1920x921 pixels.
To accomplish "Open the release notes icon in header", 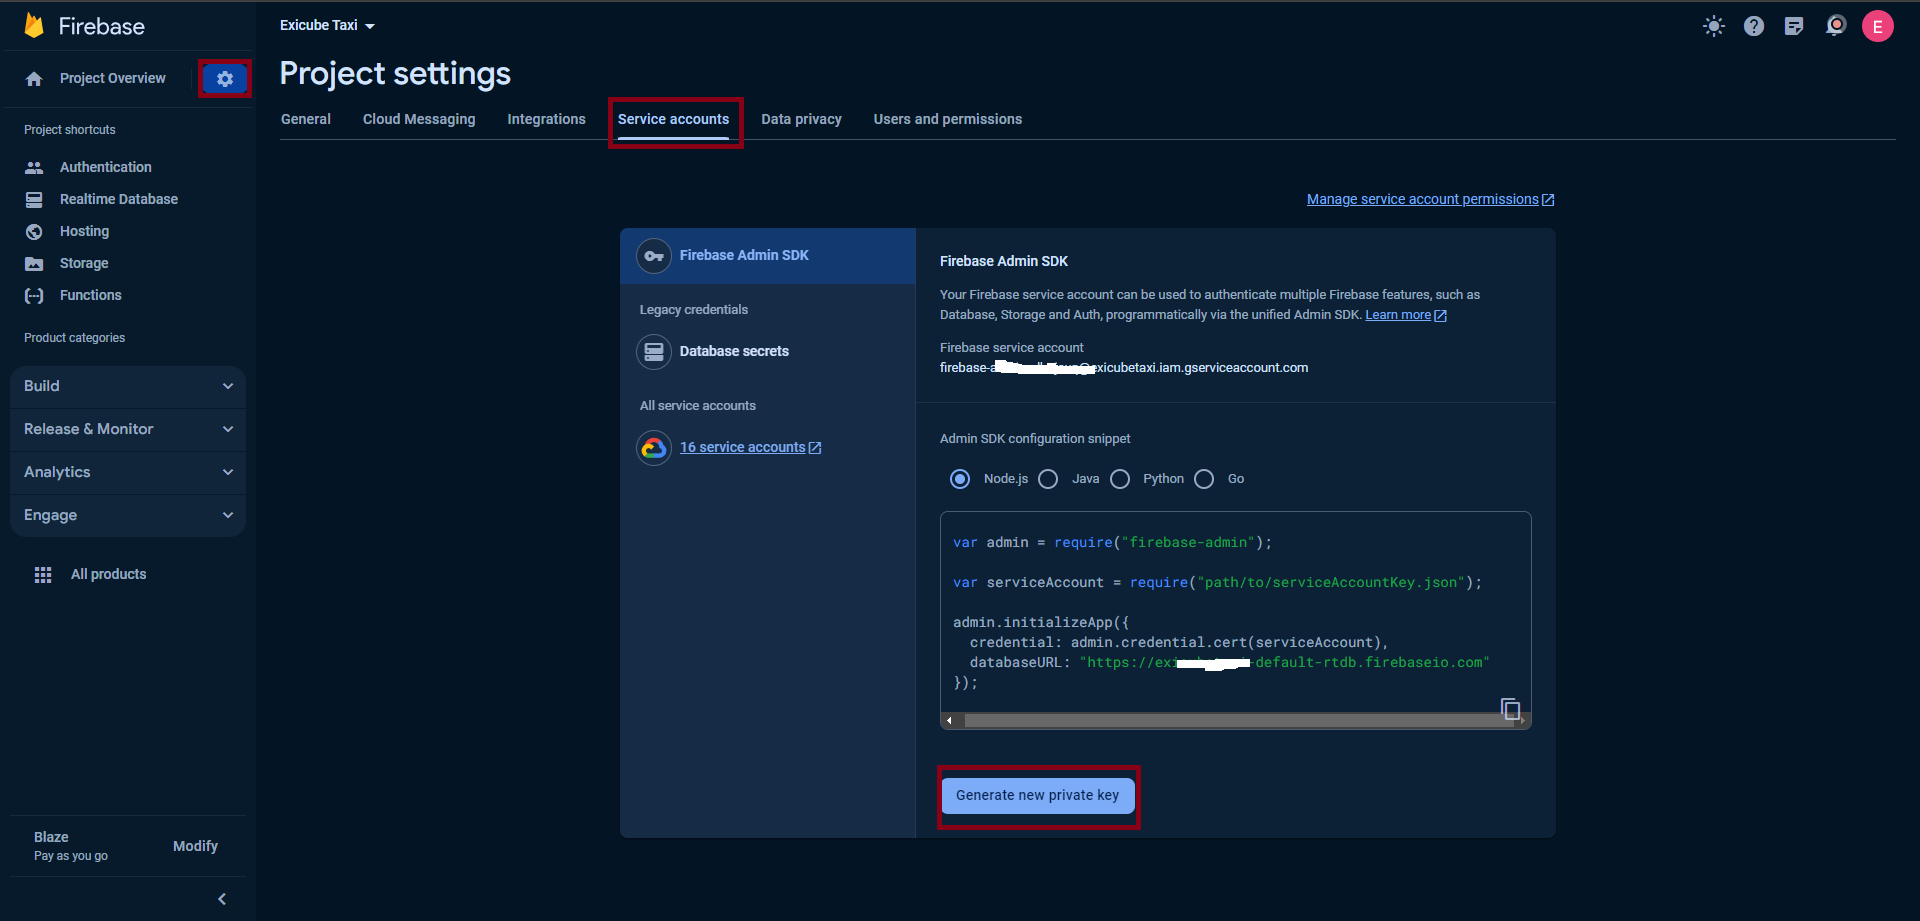I will coord(1794,27).
